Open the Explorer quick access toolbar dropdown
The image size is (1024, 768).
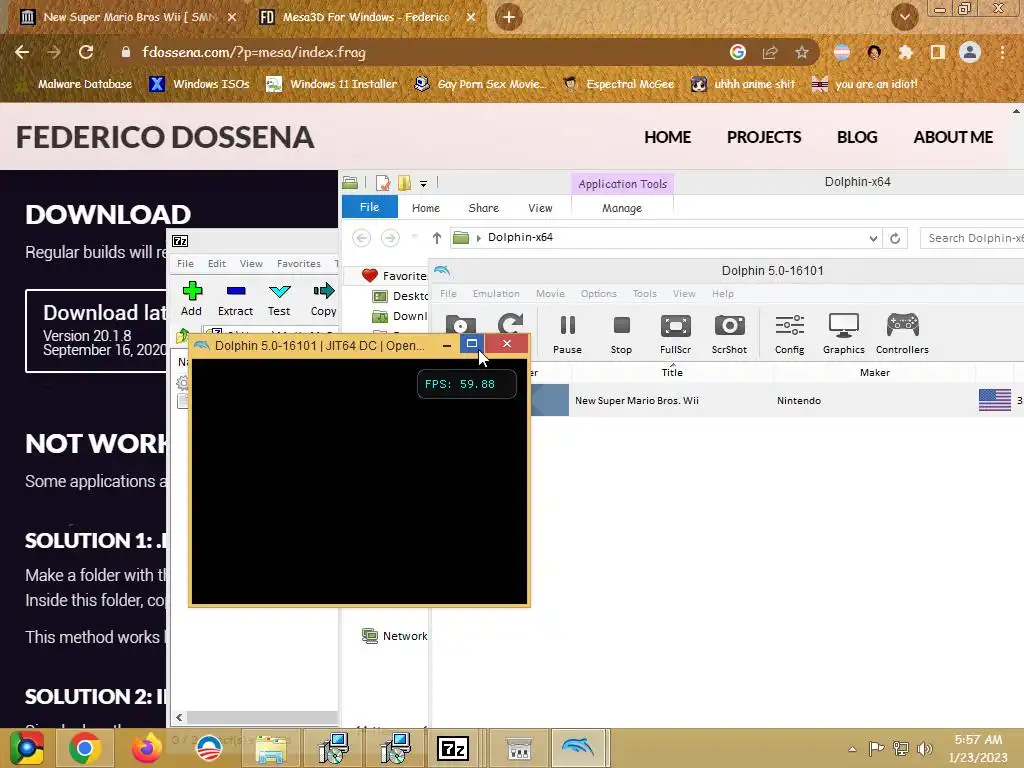(423, 184)
